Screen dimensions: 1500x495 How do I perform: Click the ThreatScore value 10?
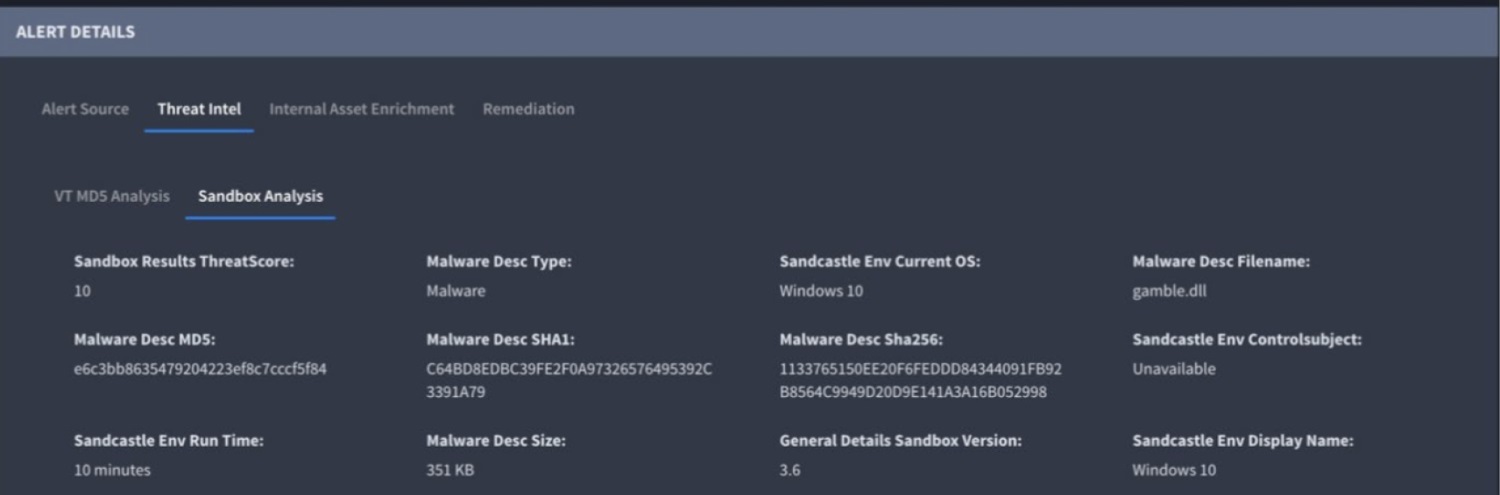[82, 291]
